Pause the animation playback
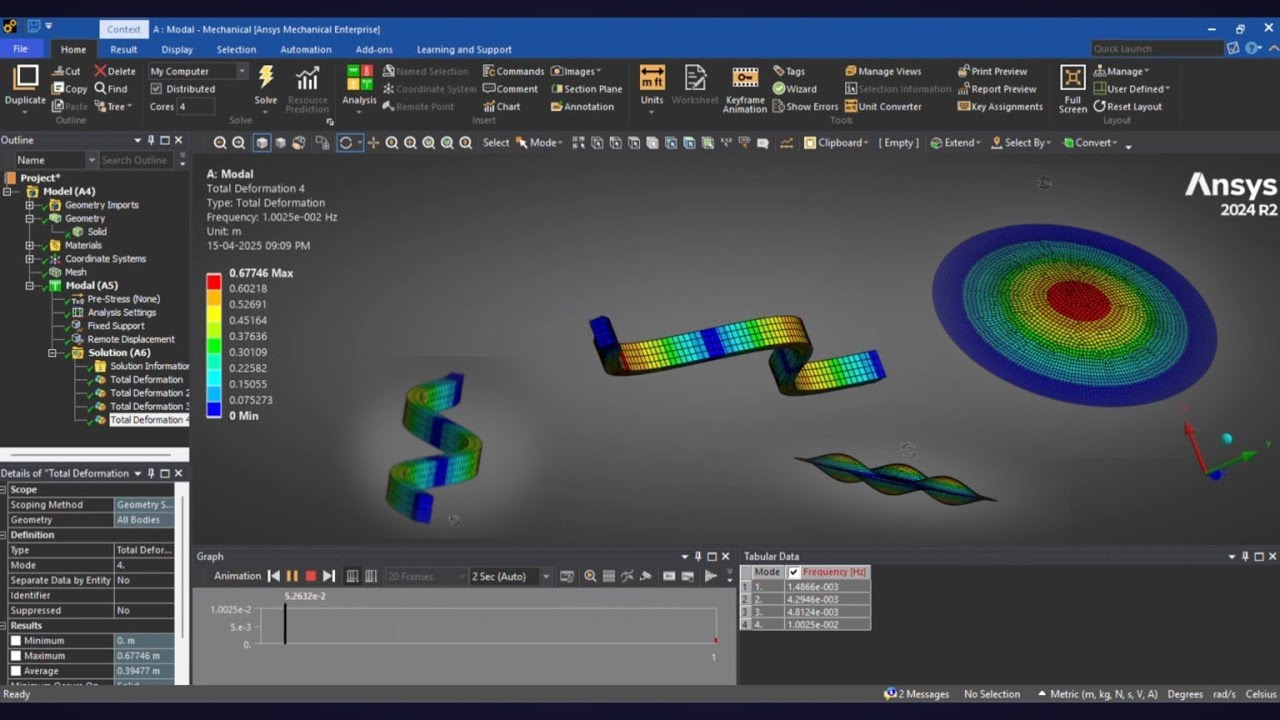The width and height of the screenshot is (1280, 720). (292, 576)
